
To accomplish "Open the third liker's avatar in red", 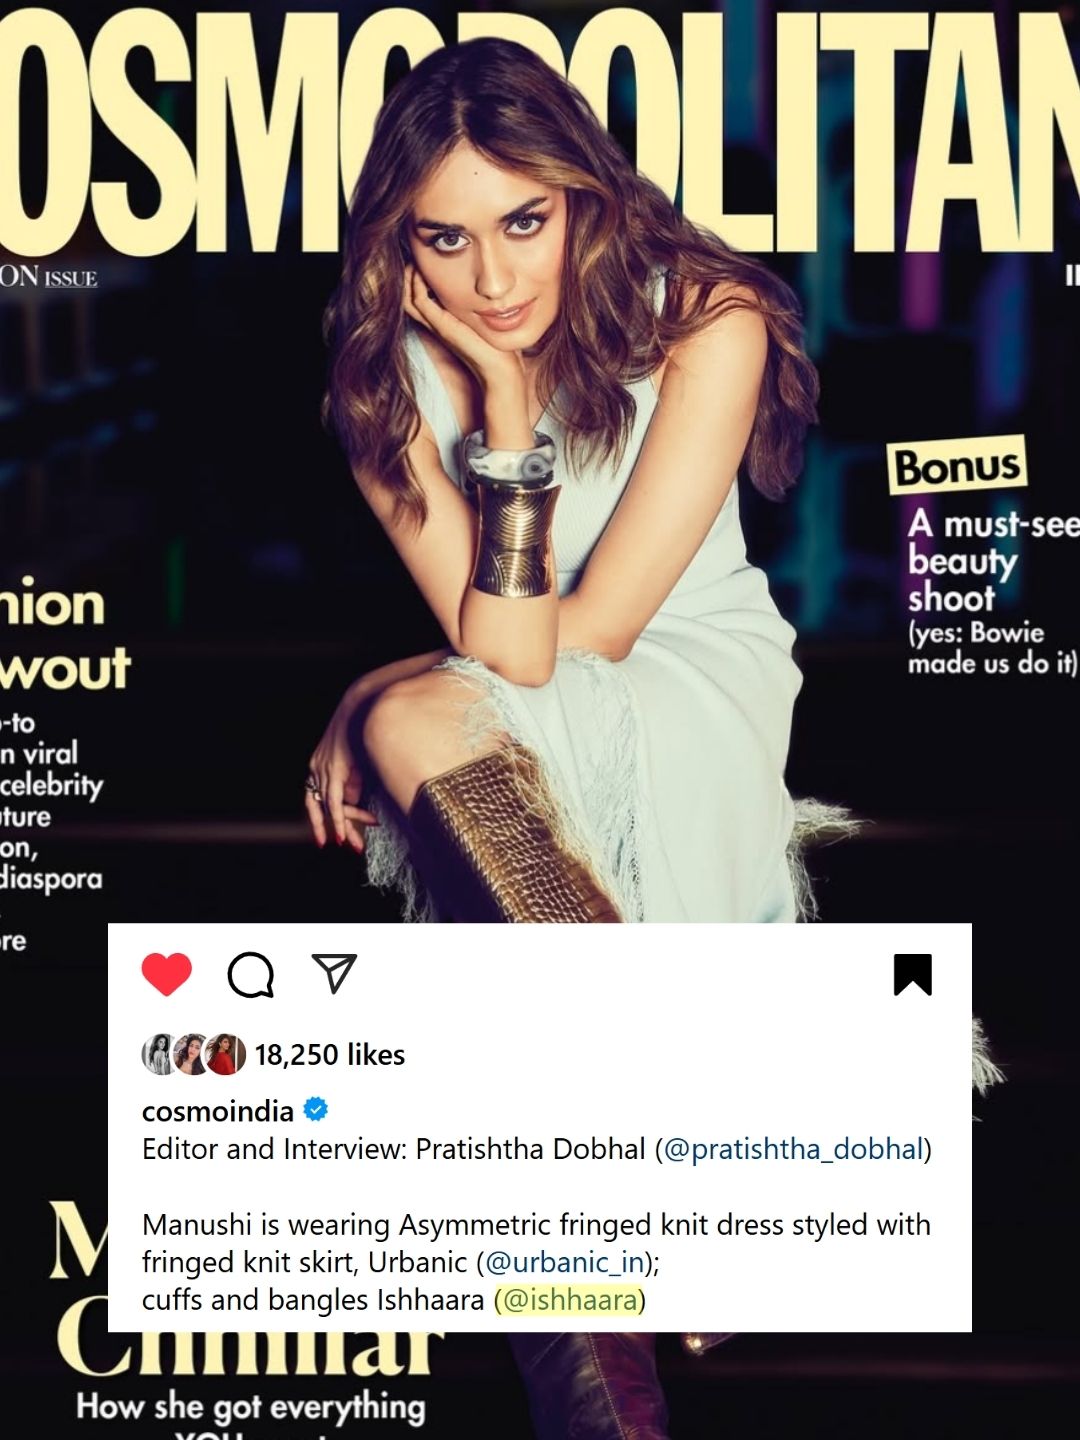I will tap(225, 1054).
